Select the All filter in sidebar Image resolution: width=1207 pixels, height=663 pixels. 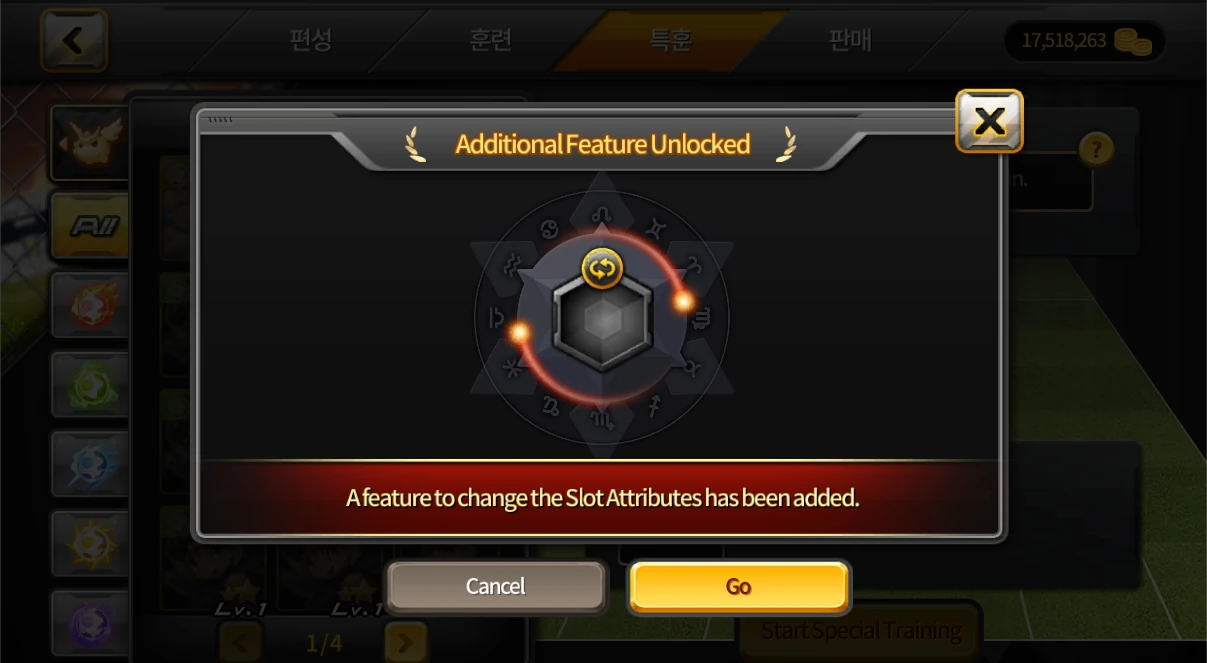(90, 226)
